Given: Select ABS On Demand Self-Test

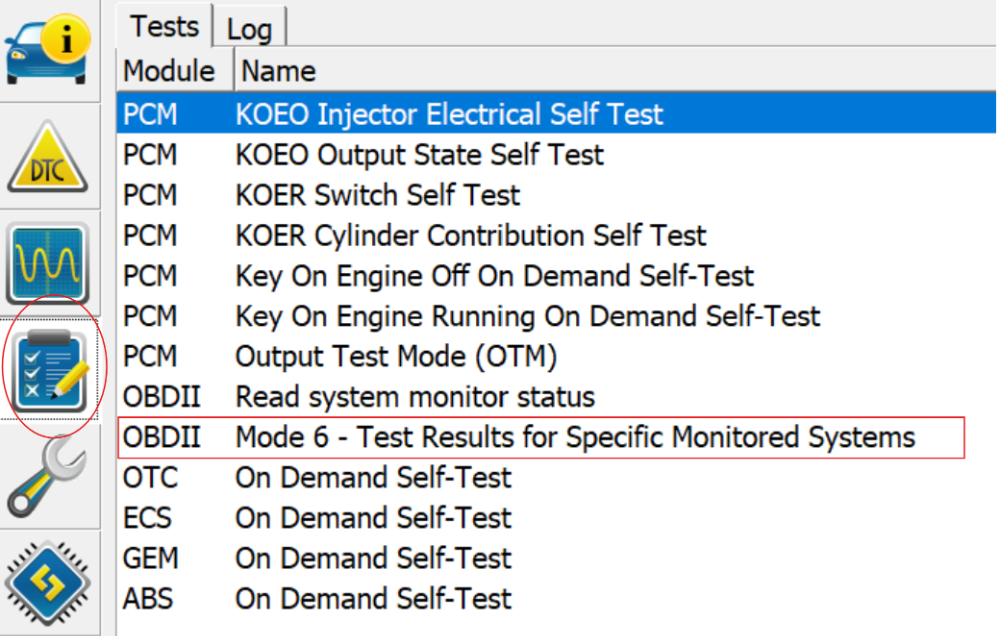Looking at the screenshot, I should point(556,598).
